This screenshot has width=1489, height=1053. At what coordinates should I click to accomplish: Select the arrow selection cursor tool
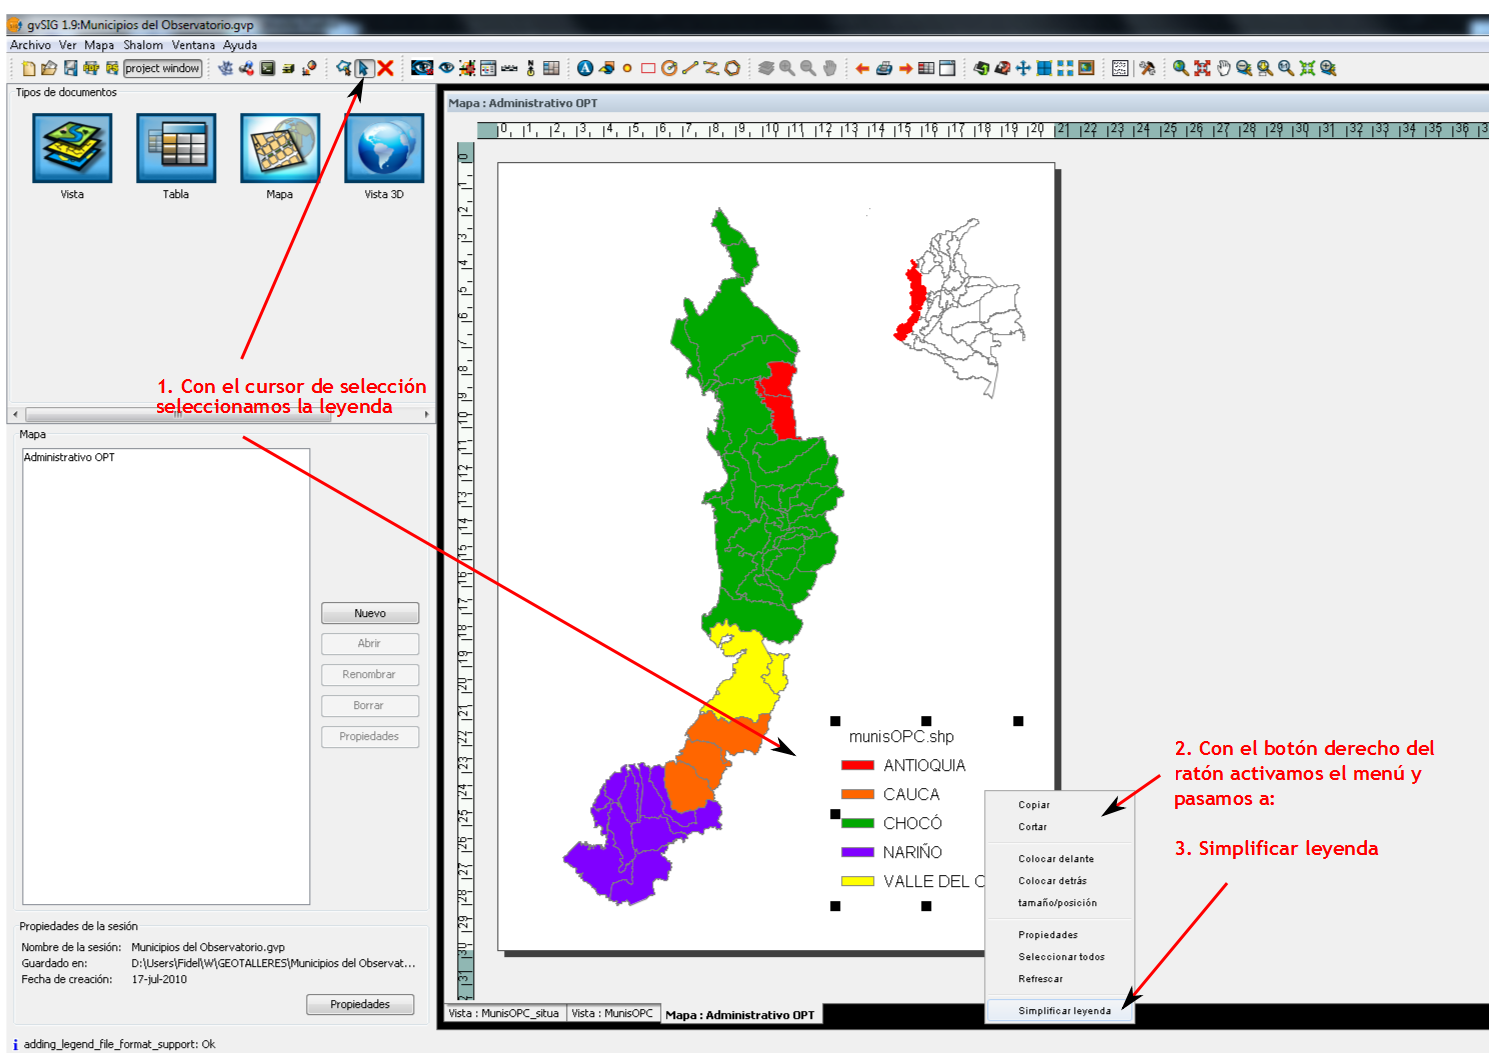point(364,68)
